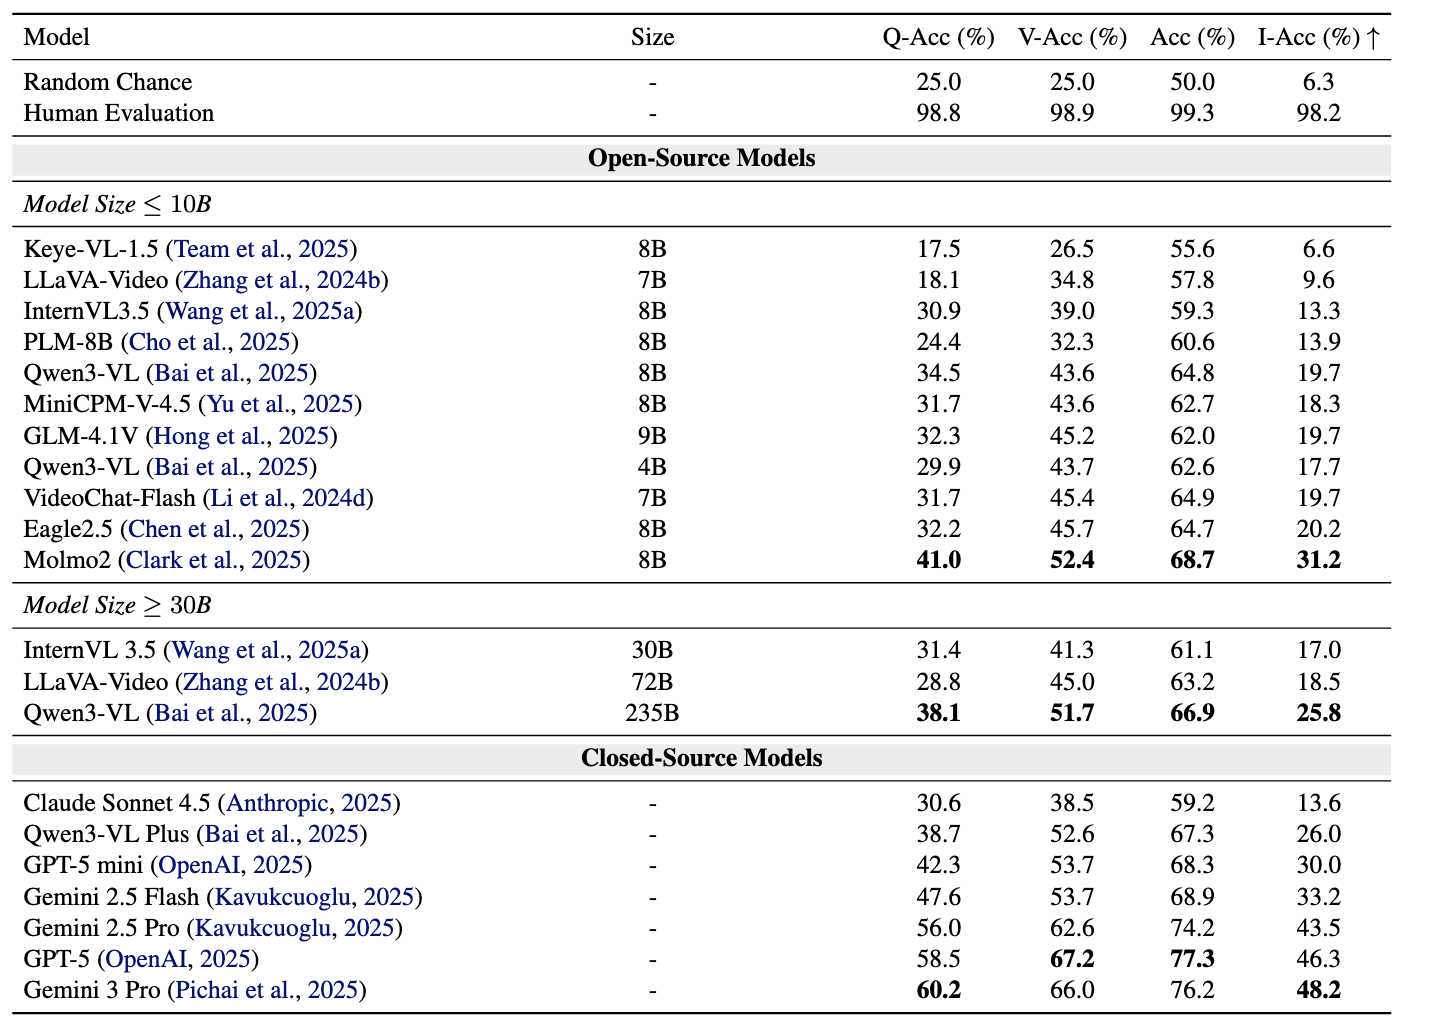Open the Clark et al. citation for Molmo2
1430x1030 pixels.
click(x=214, y=560)
